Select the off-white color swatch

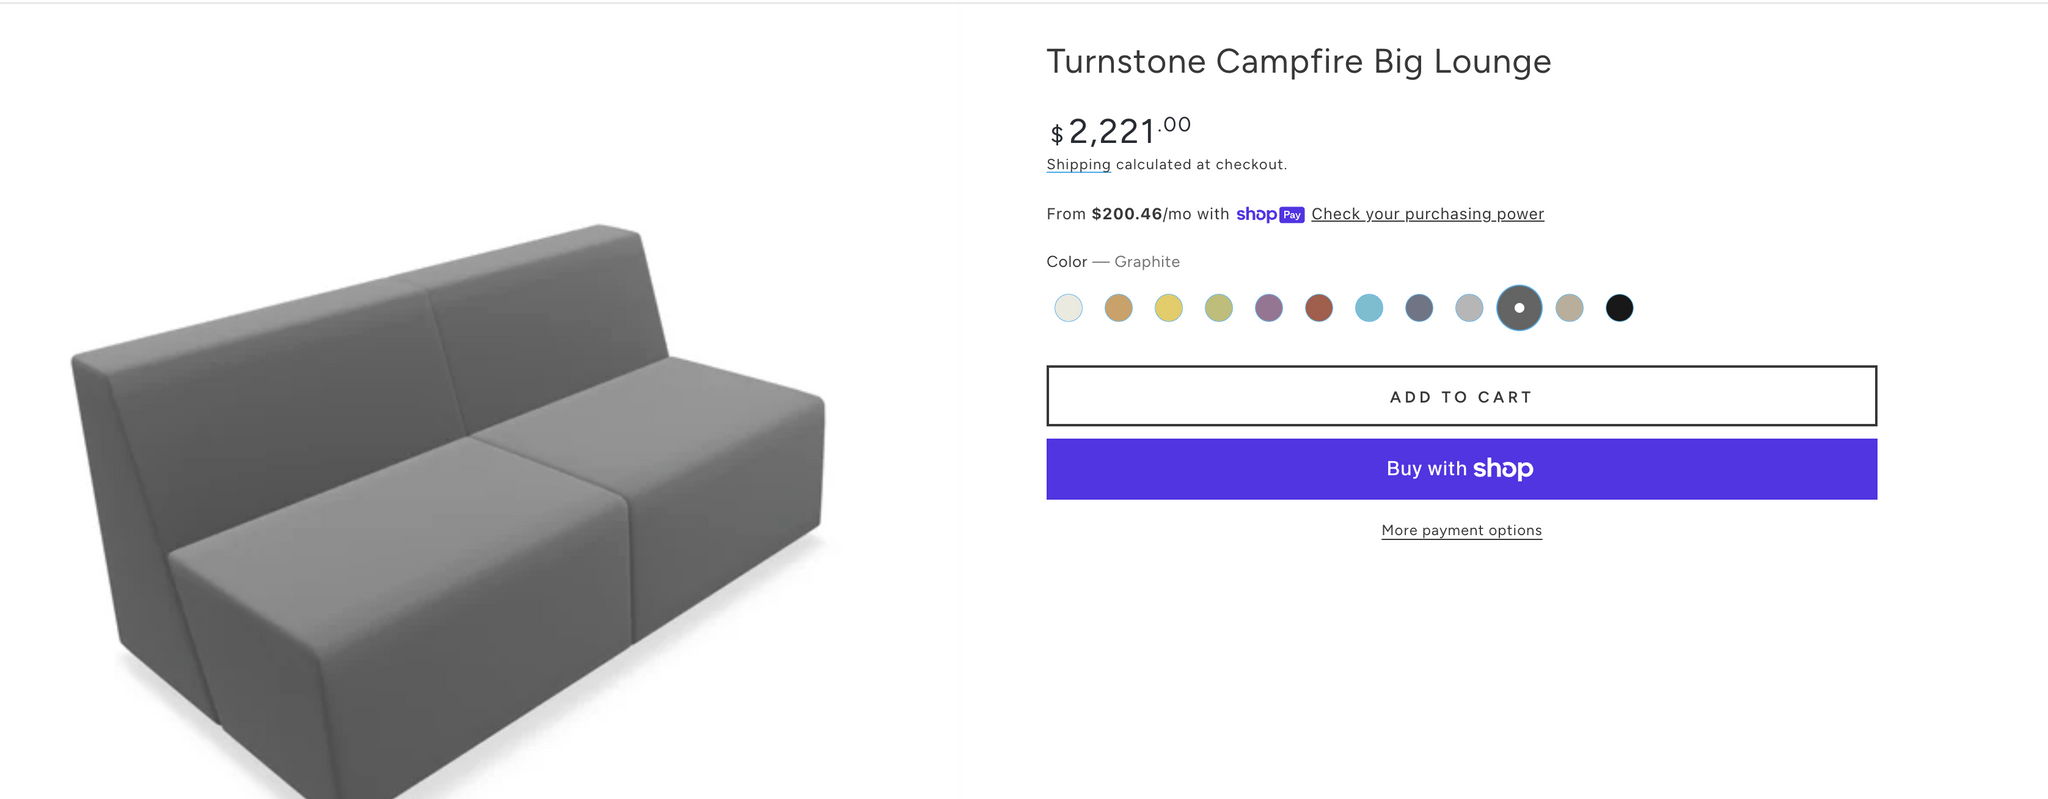1068,308
